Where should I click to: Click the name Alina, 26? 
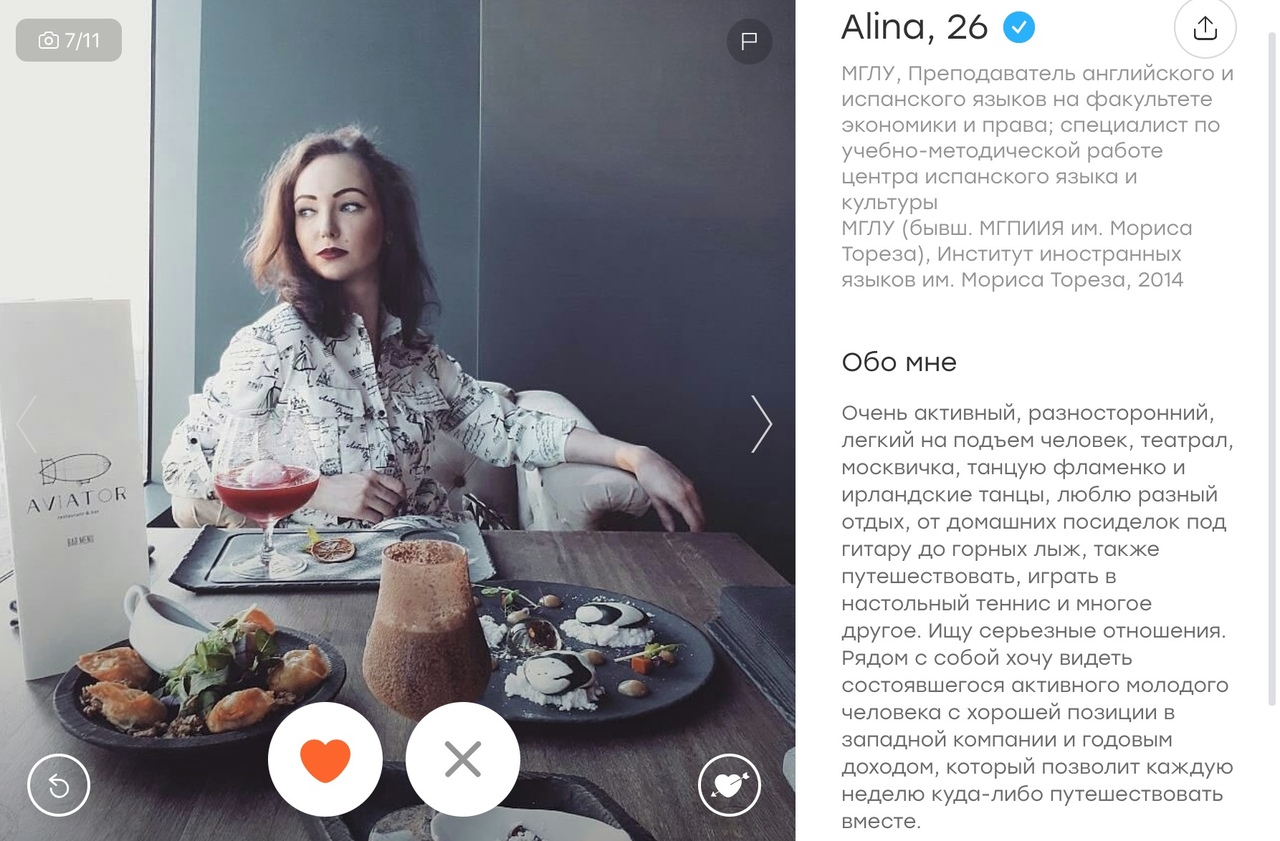pyautogui.click(x=914, y=27)
